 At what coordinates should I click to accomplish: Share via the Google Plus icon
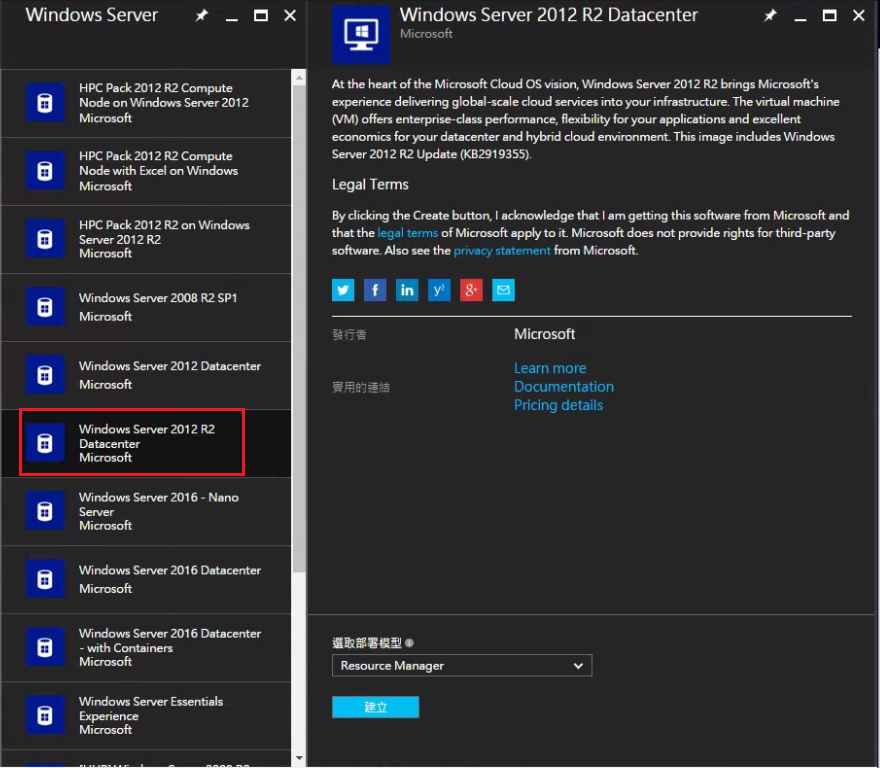[x=471, y=290]
